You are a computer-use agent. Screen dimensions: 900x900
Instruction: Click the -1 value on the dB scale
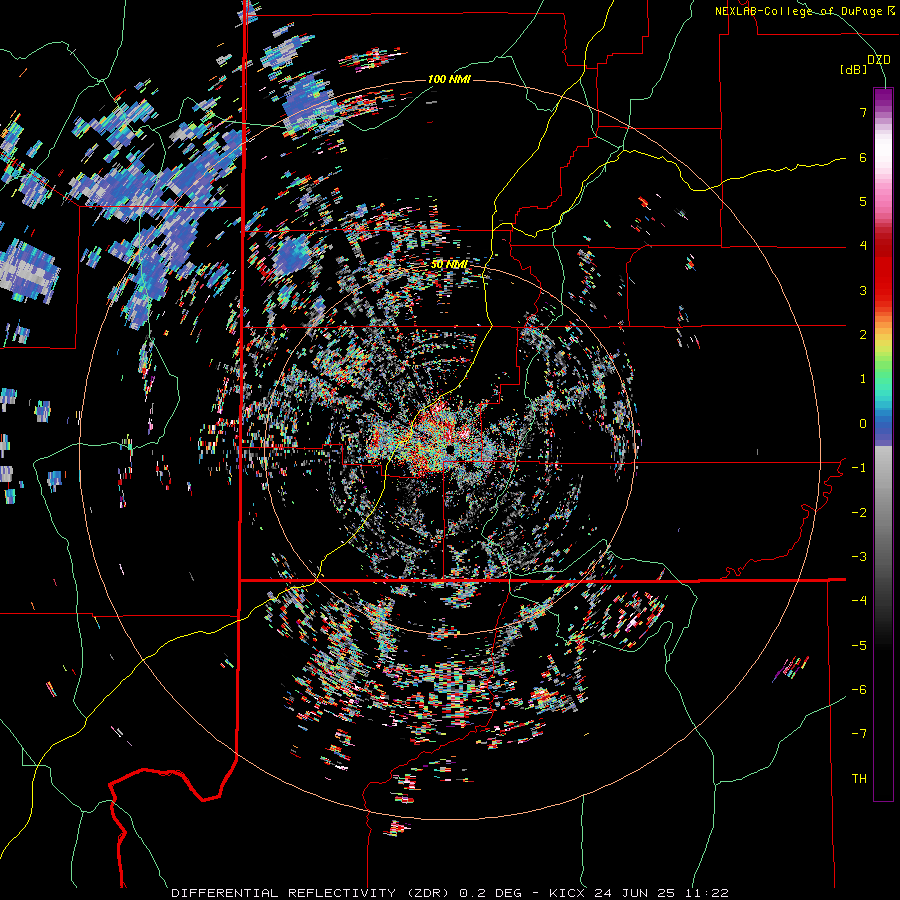859,468
